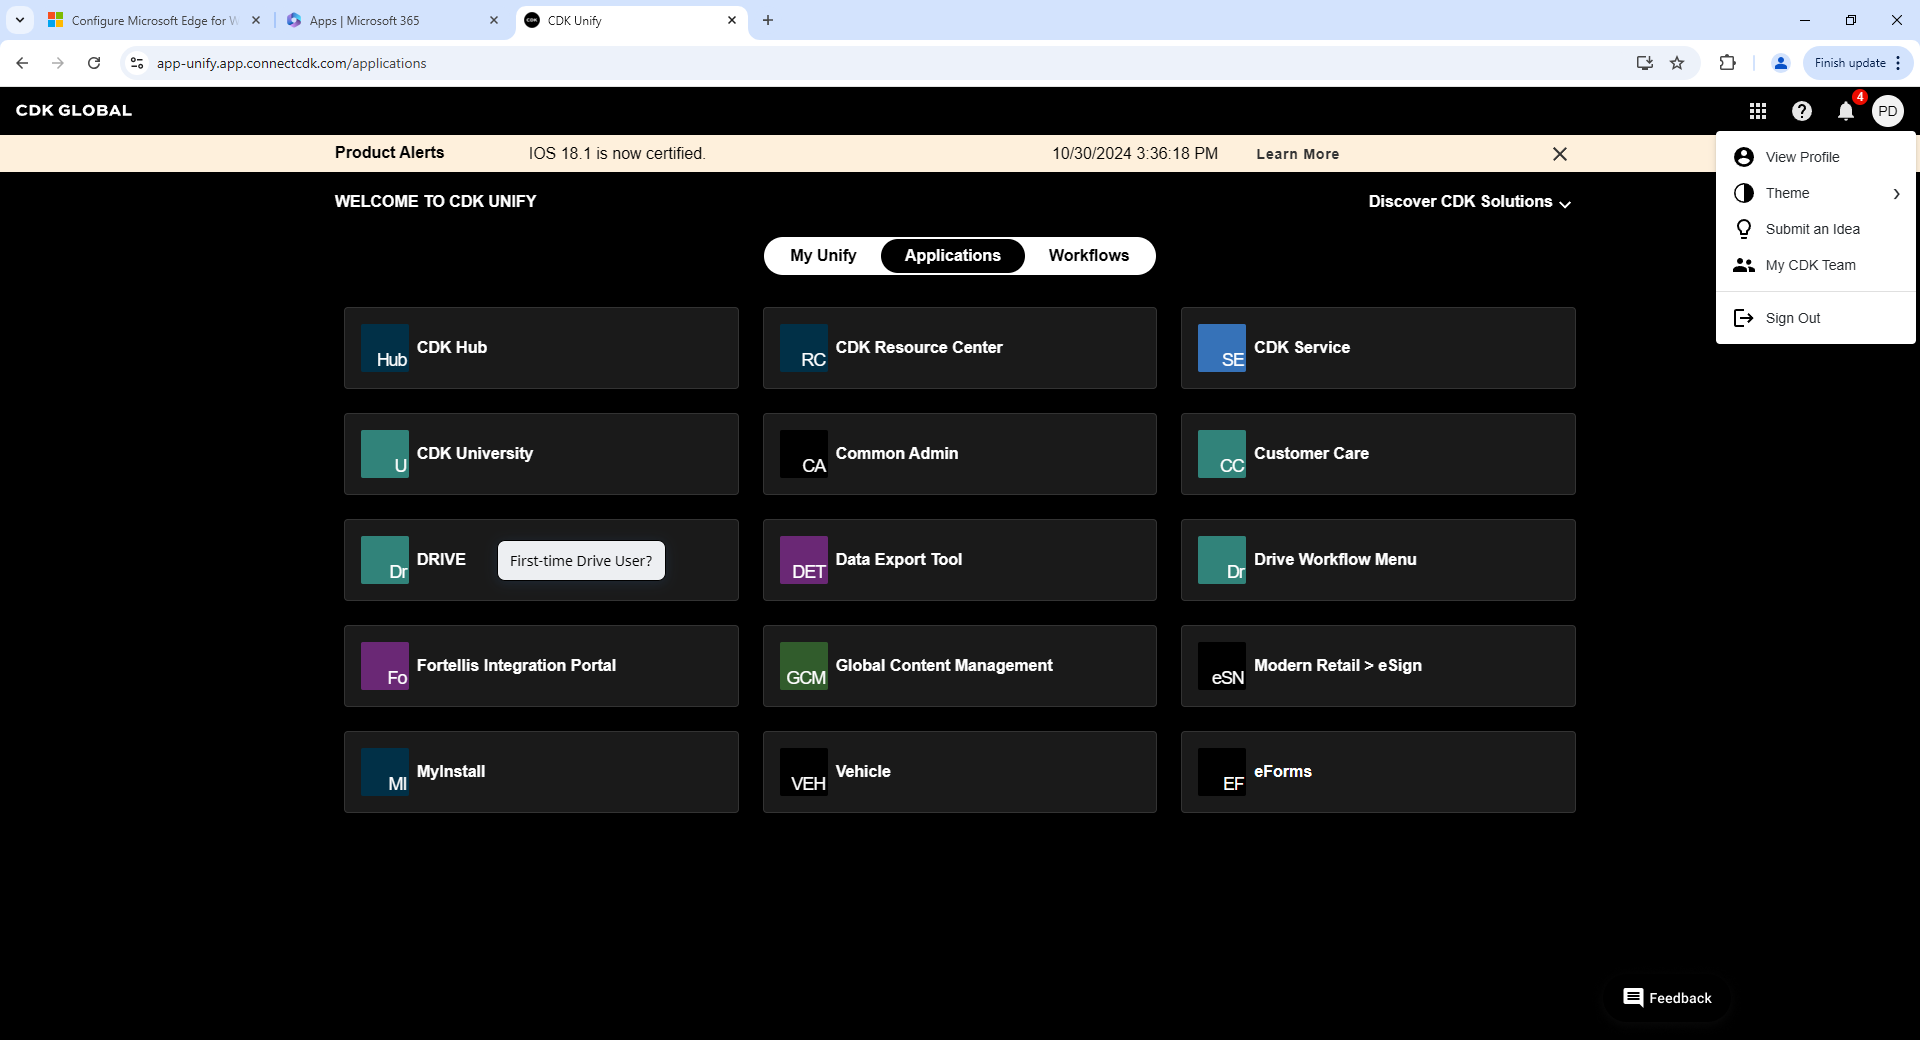Click the address bar URL
This screenshot has width=1920, height=1040.
[291, 63]
